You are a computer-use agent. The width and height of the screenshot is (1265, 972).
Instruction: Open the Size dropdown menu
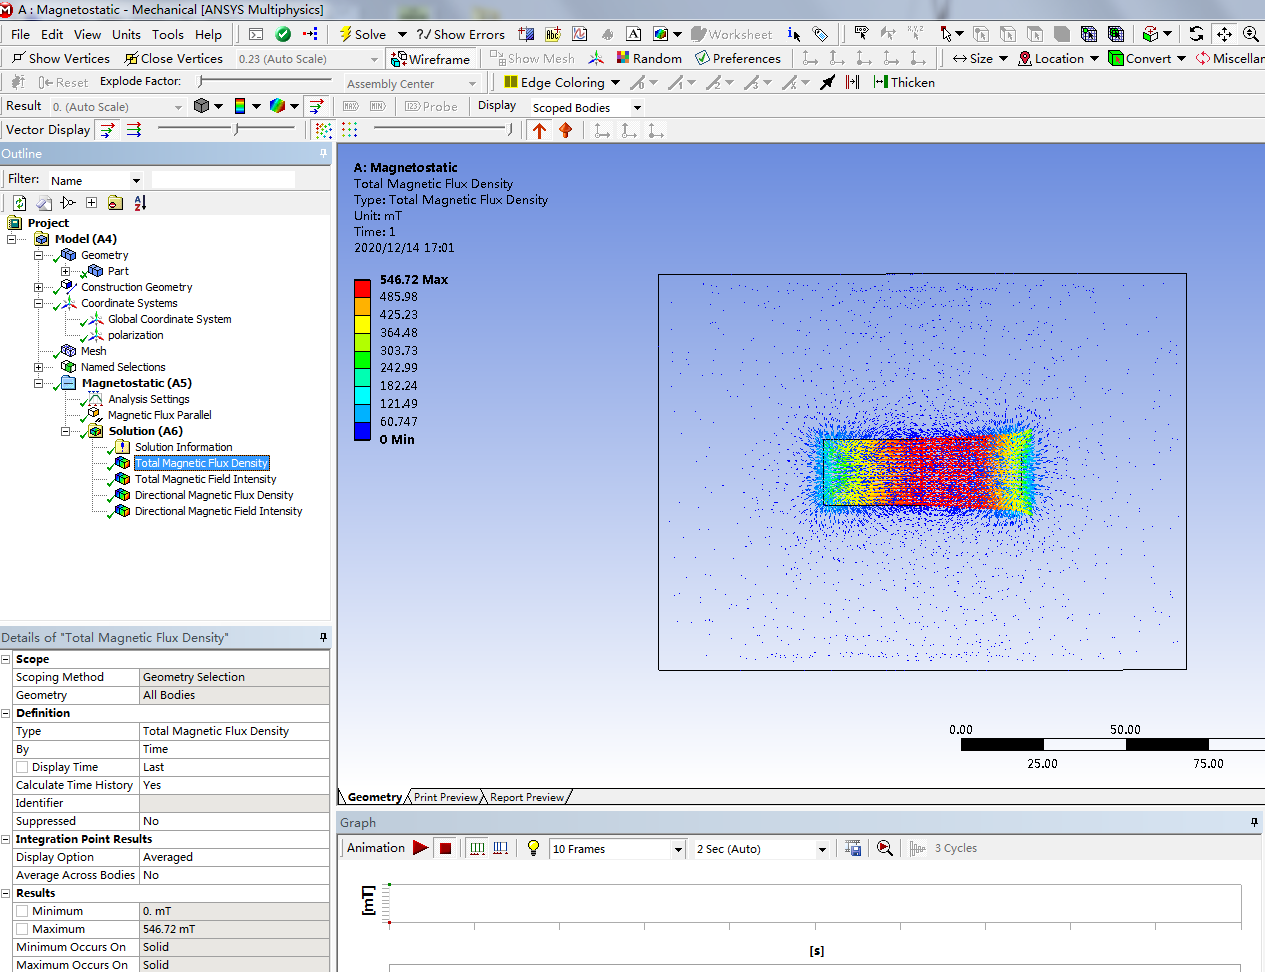pyautogui.click(x=980, y=58)
